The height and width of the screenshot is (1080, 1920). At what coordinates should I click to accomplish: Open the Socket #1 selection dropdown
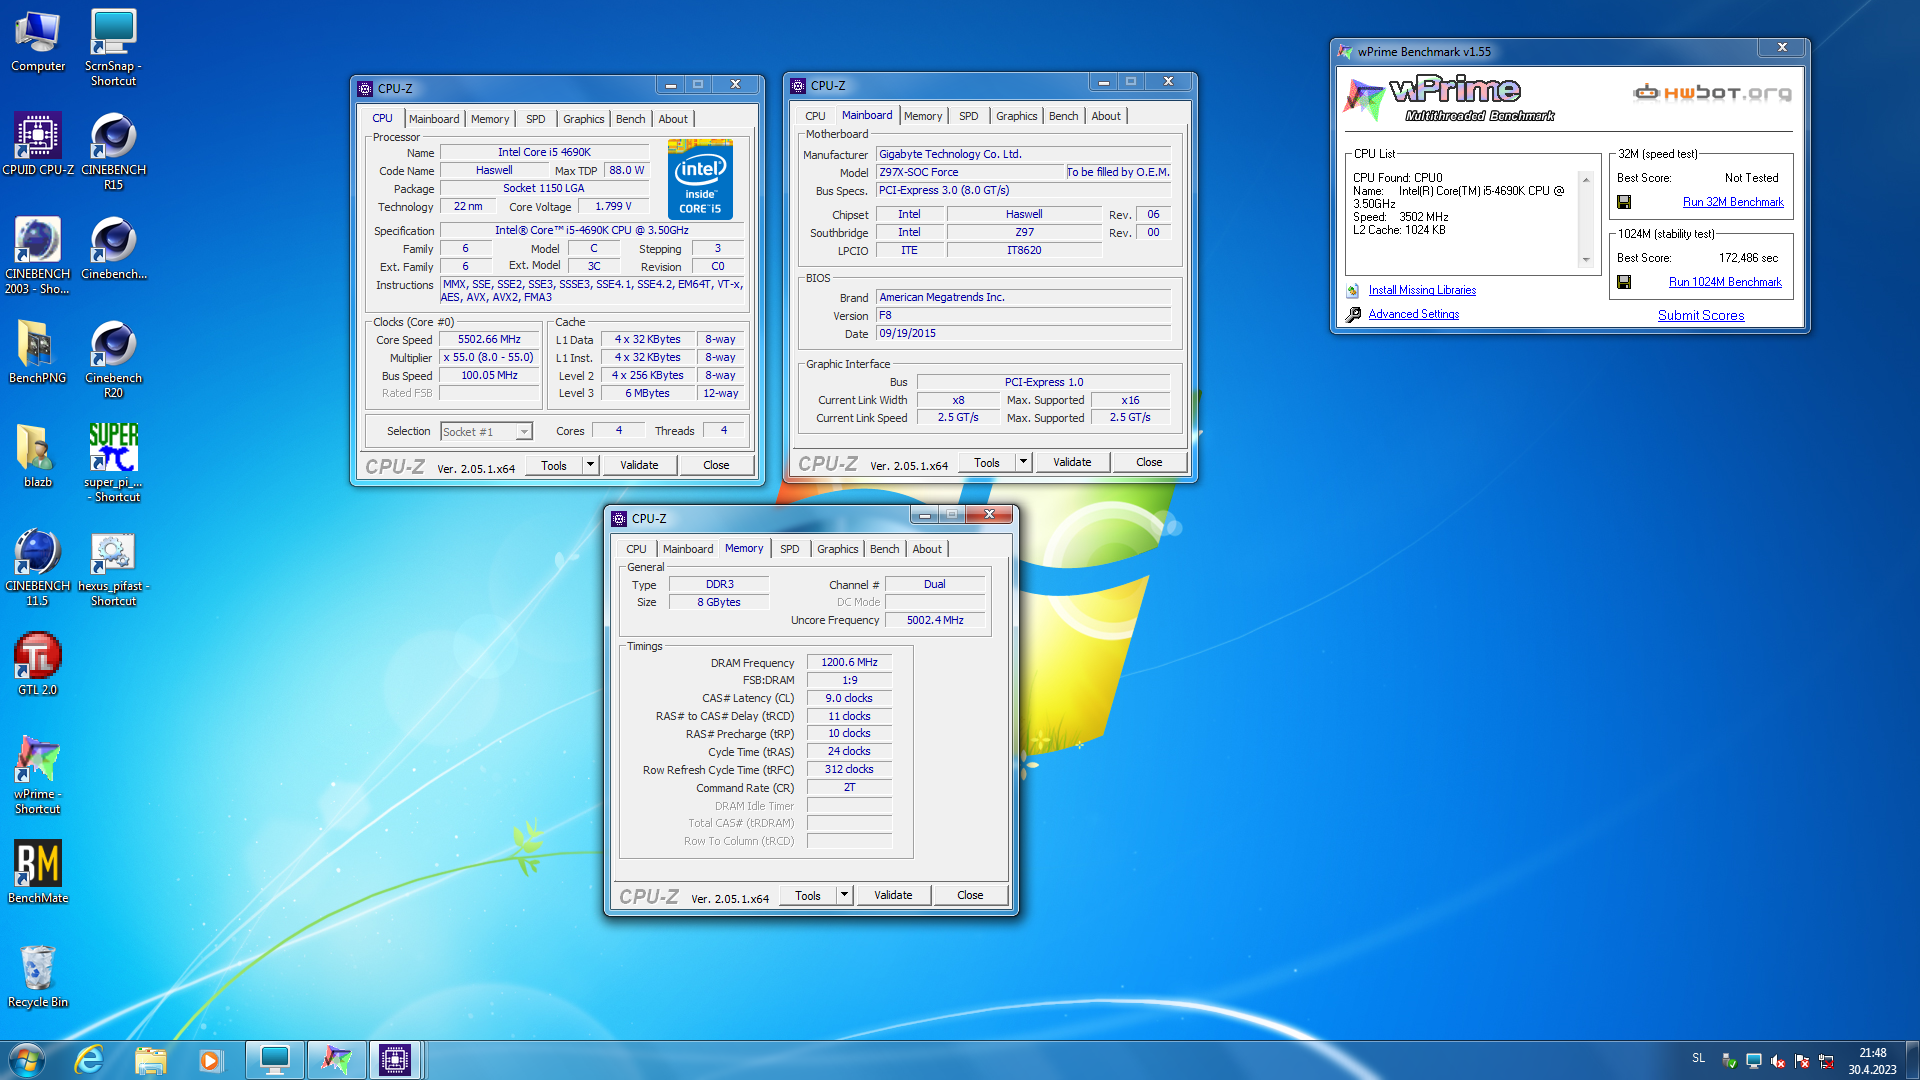tap(486, 432)
